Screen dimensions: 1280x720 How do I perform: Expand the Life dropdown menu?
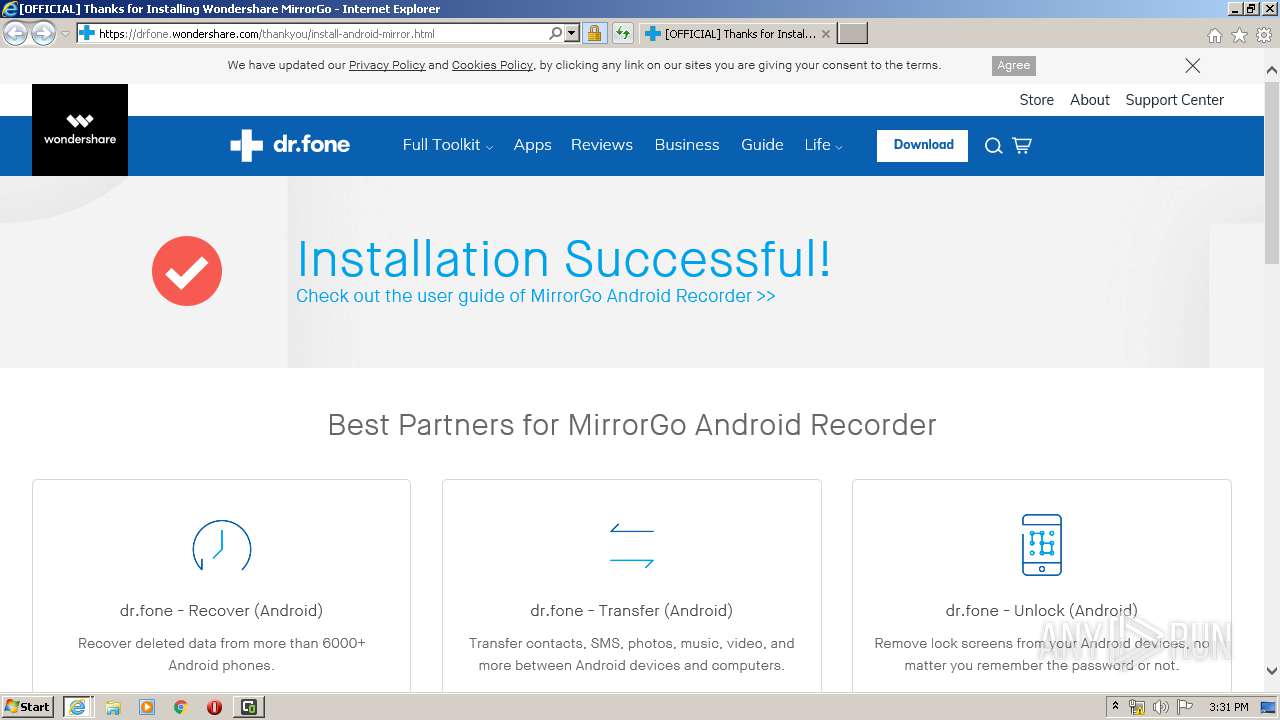823,145
